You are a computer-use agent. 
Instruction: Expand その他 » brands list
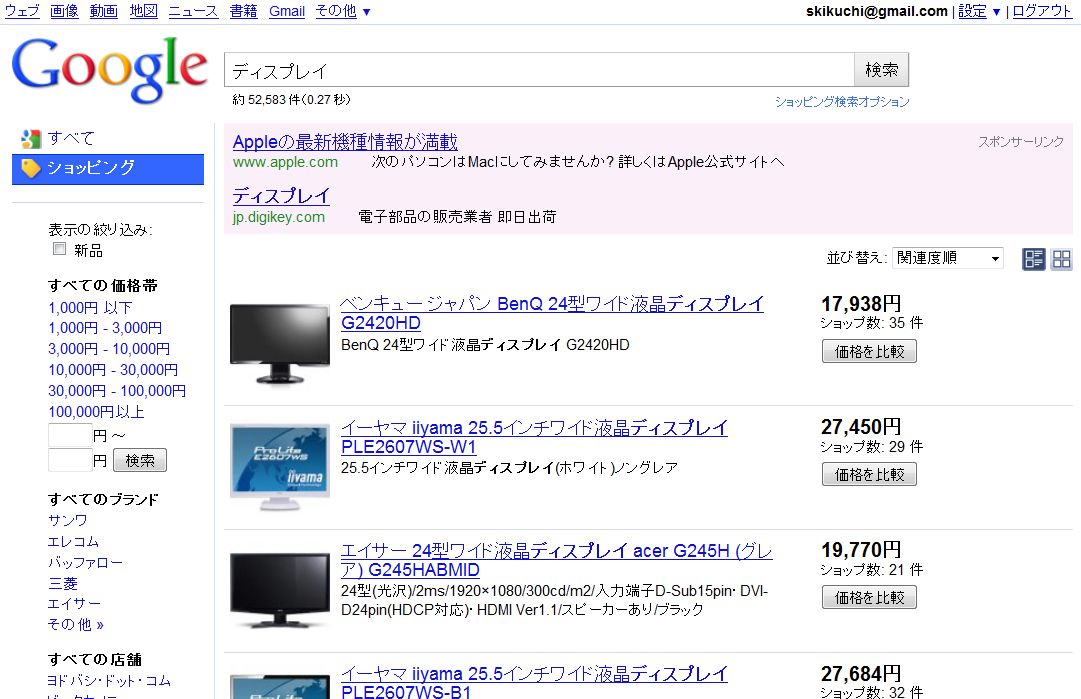pos(75,625)
